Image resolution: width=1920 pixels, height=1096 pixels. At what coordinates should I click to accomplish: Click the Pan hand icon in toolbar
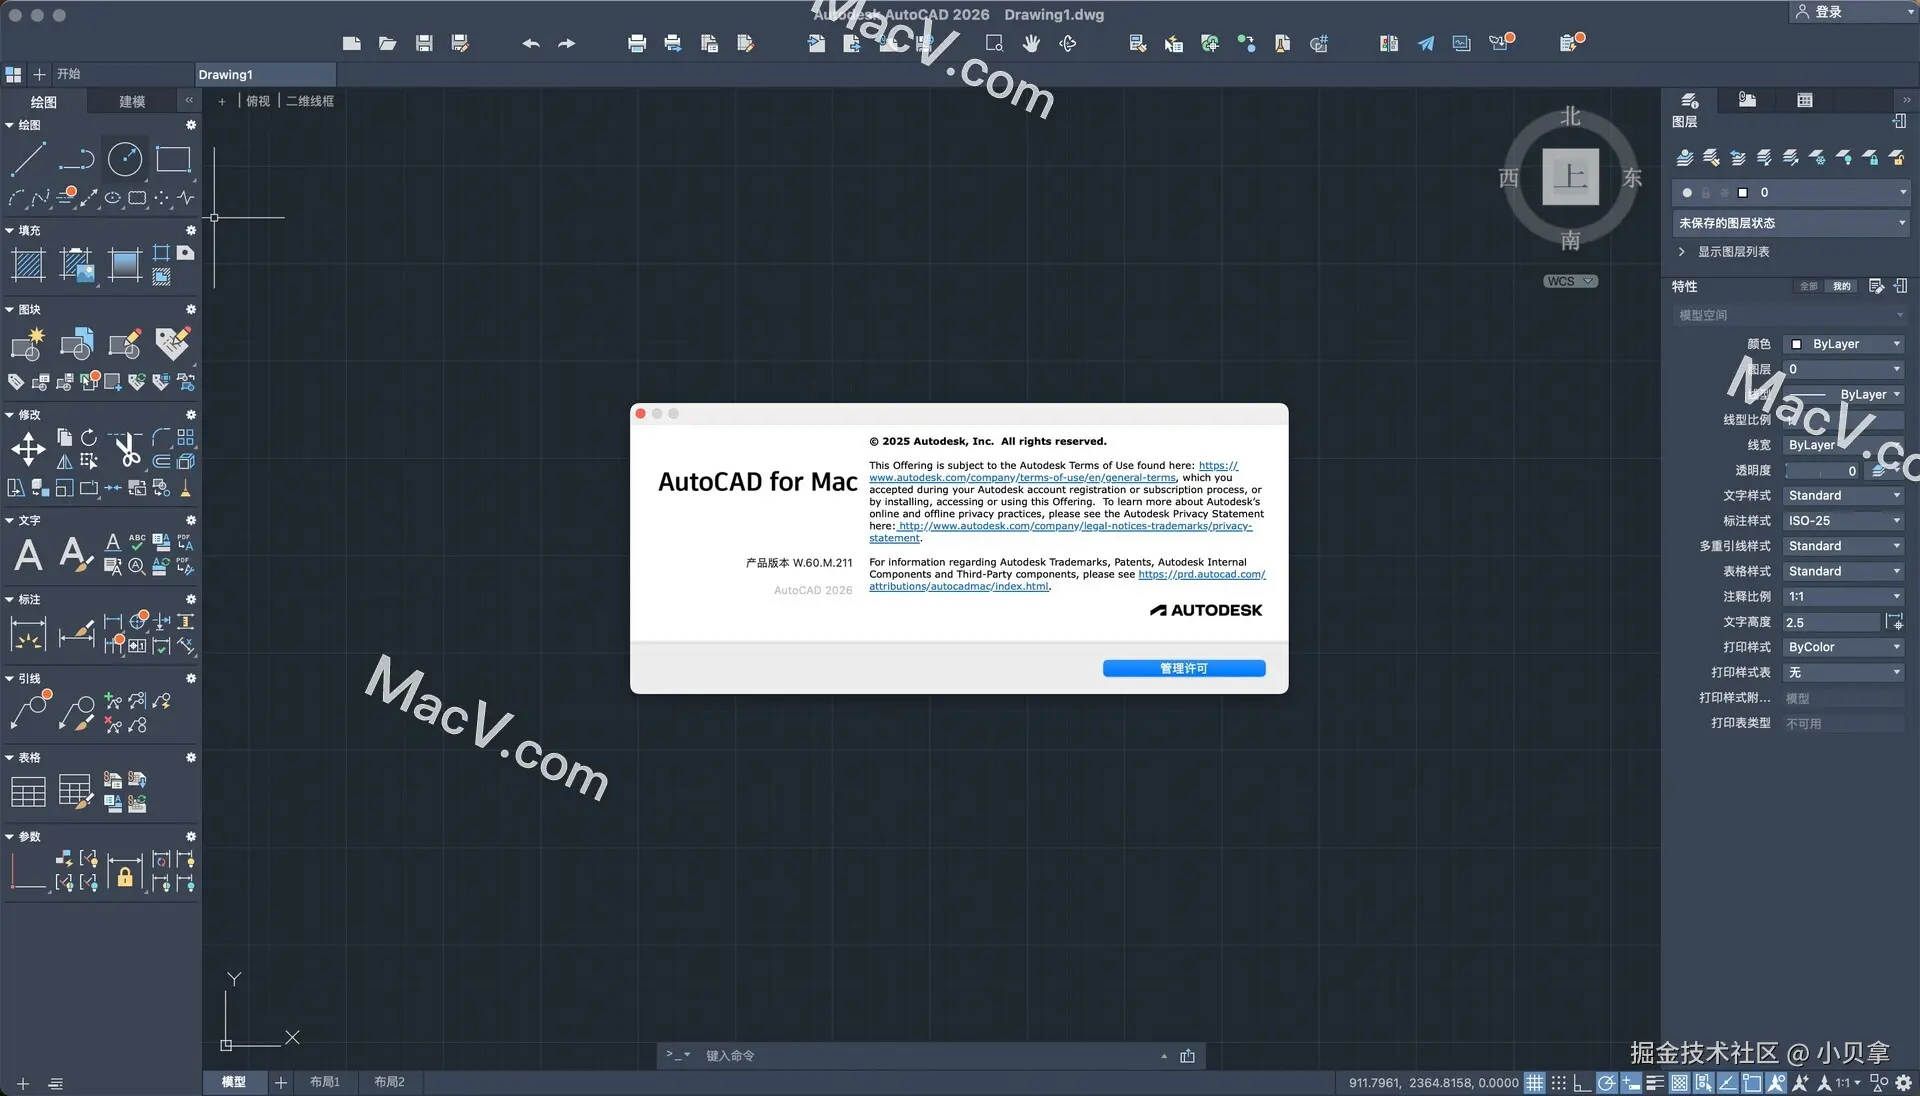click(x=1031, y=43)
